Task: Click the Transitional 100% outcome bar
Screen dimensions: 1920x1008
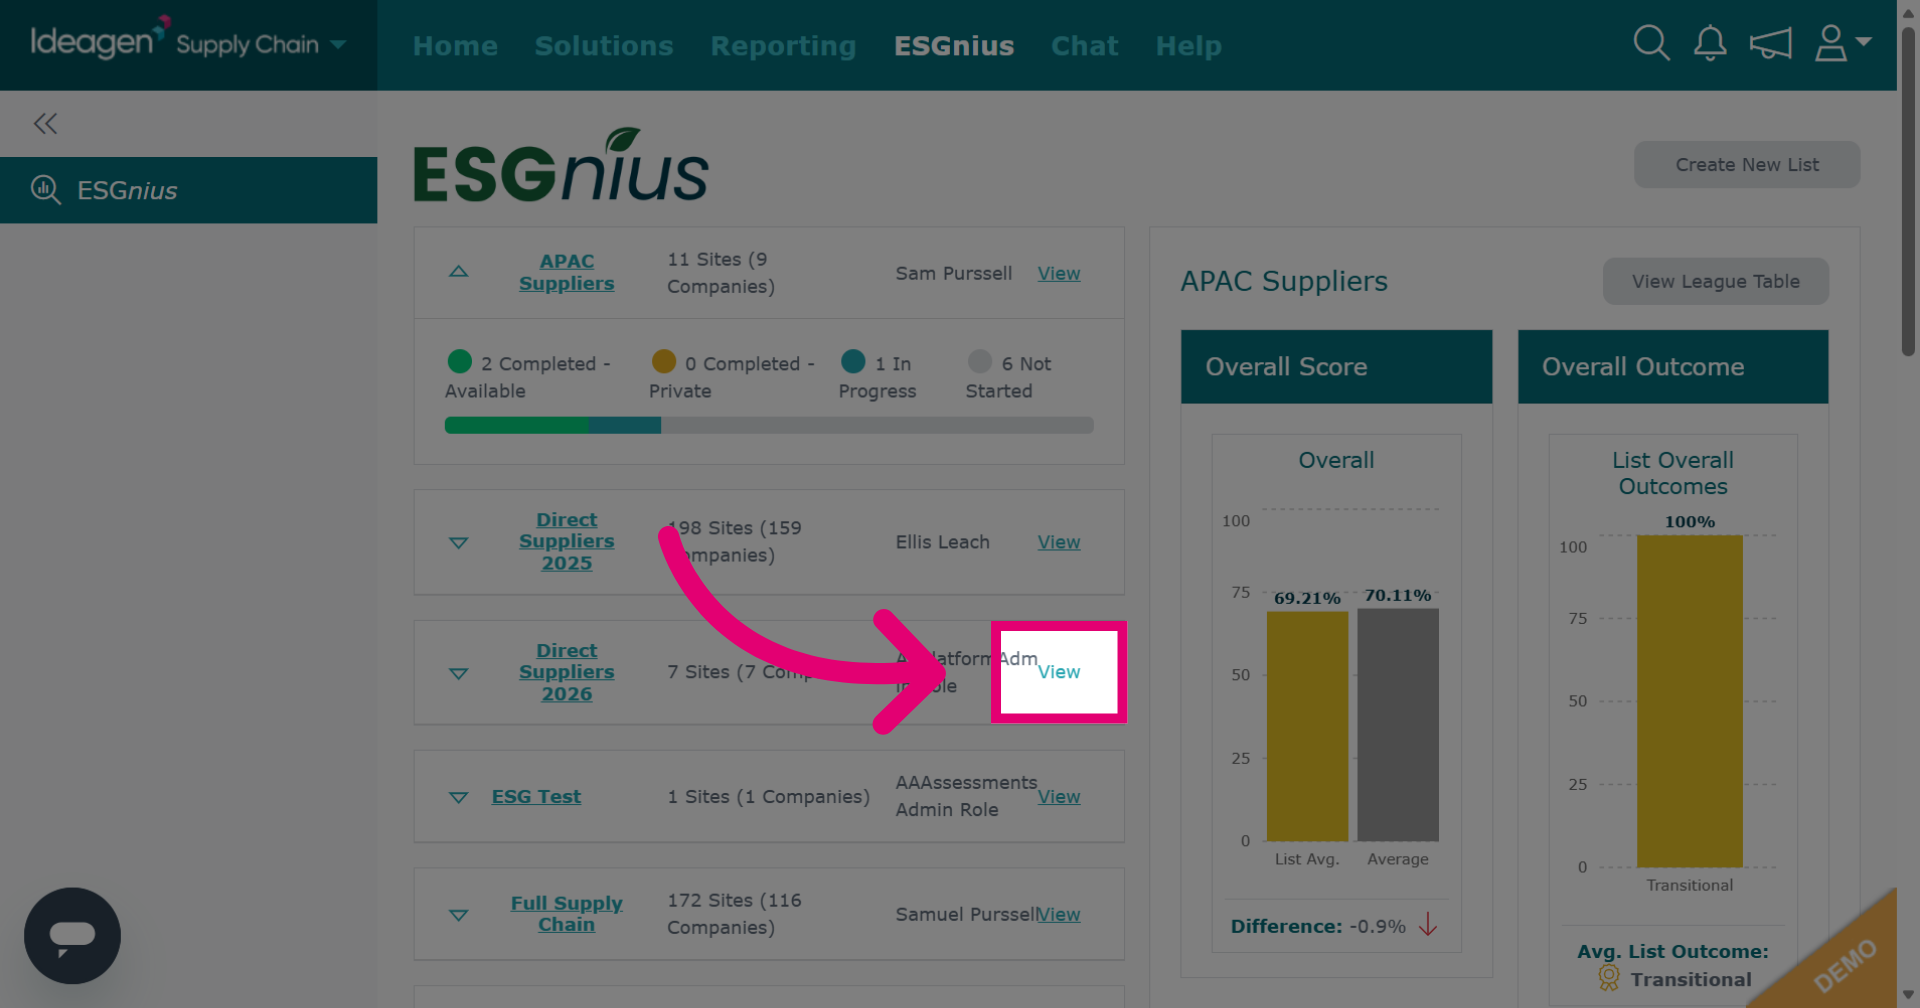Action: click(1690, 701)
